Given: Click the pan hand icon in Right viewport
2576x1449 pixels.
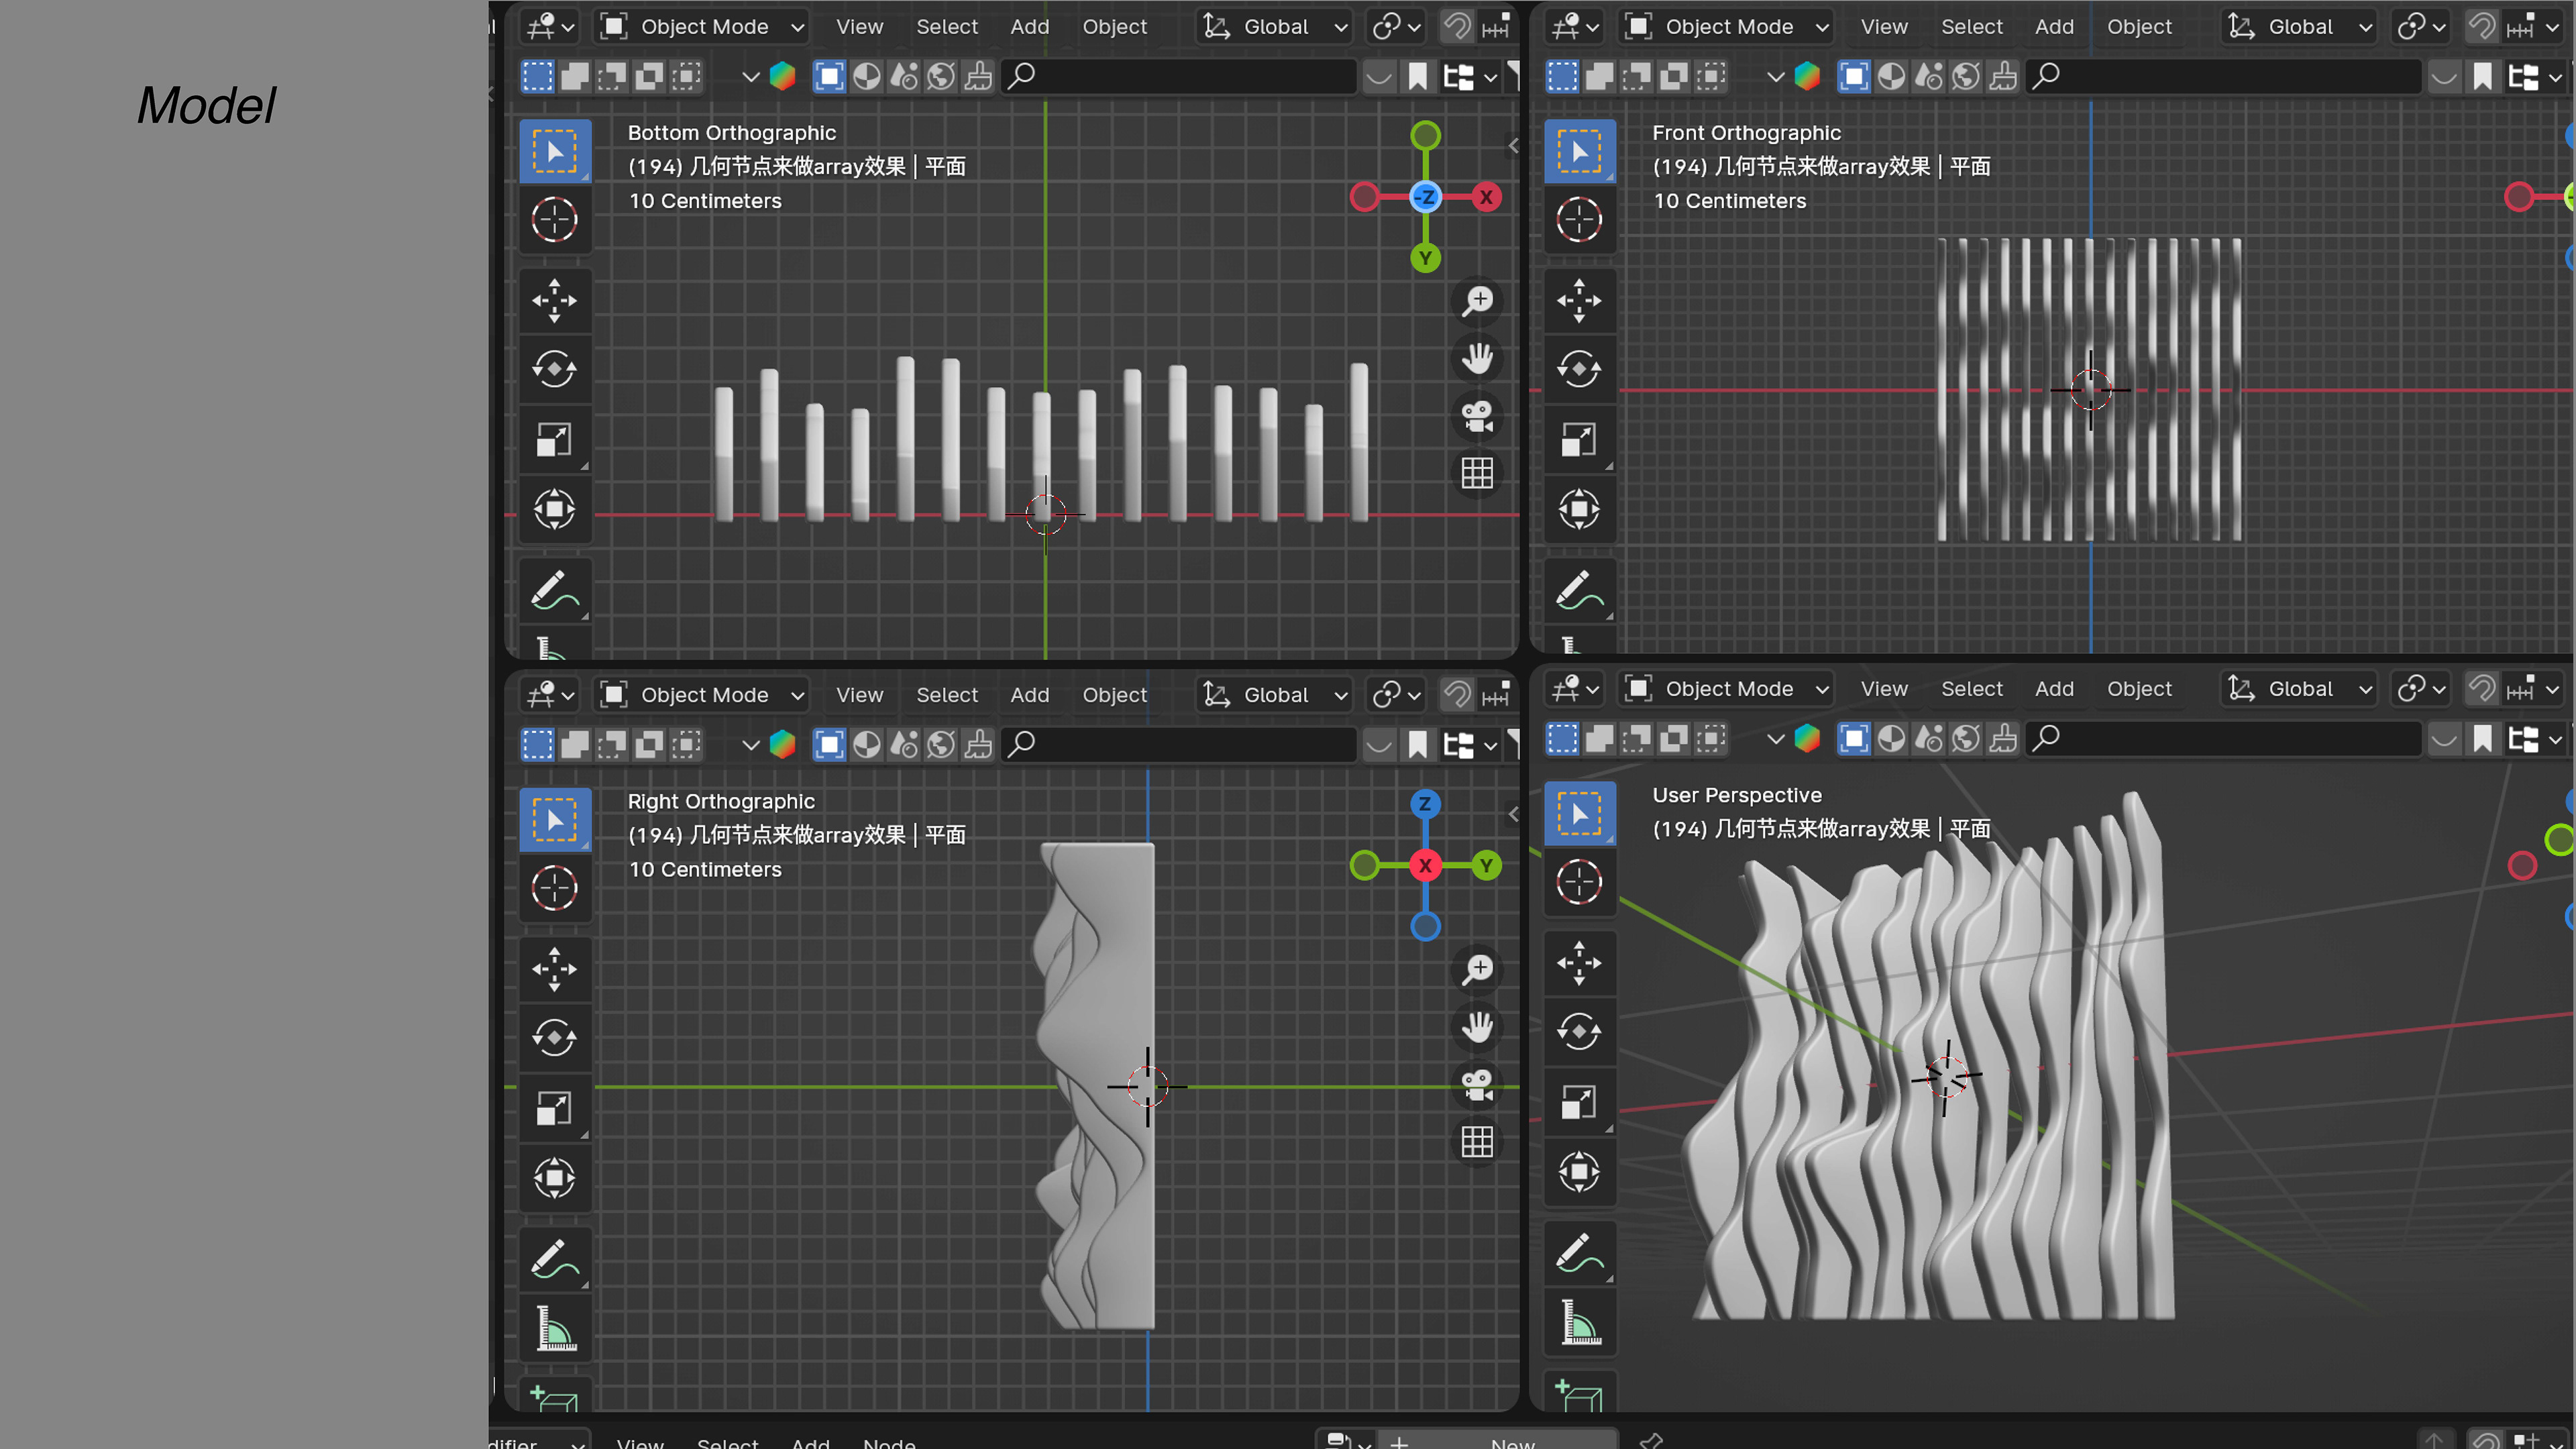Looking at the screenshot, I should click(1477, 1027).
